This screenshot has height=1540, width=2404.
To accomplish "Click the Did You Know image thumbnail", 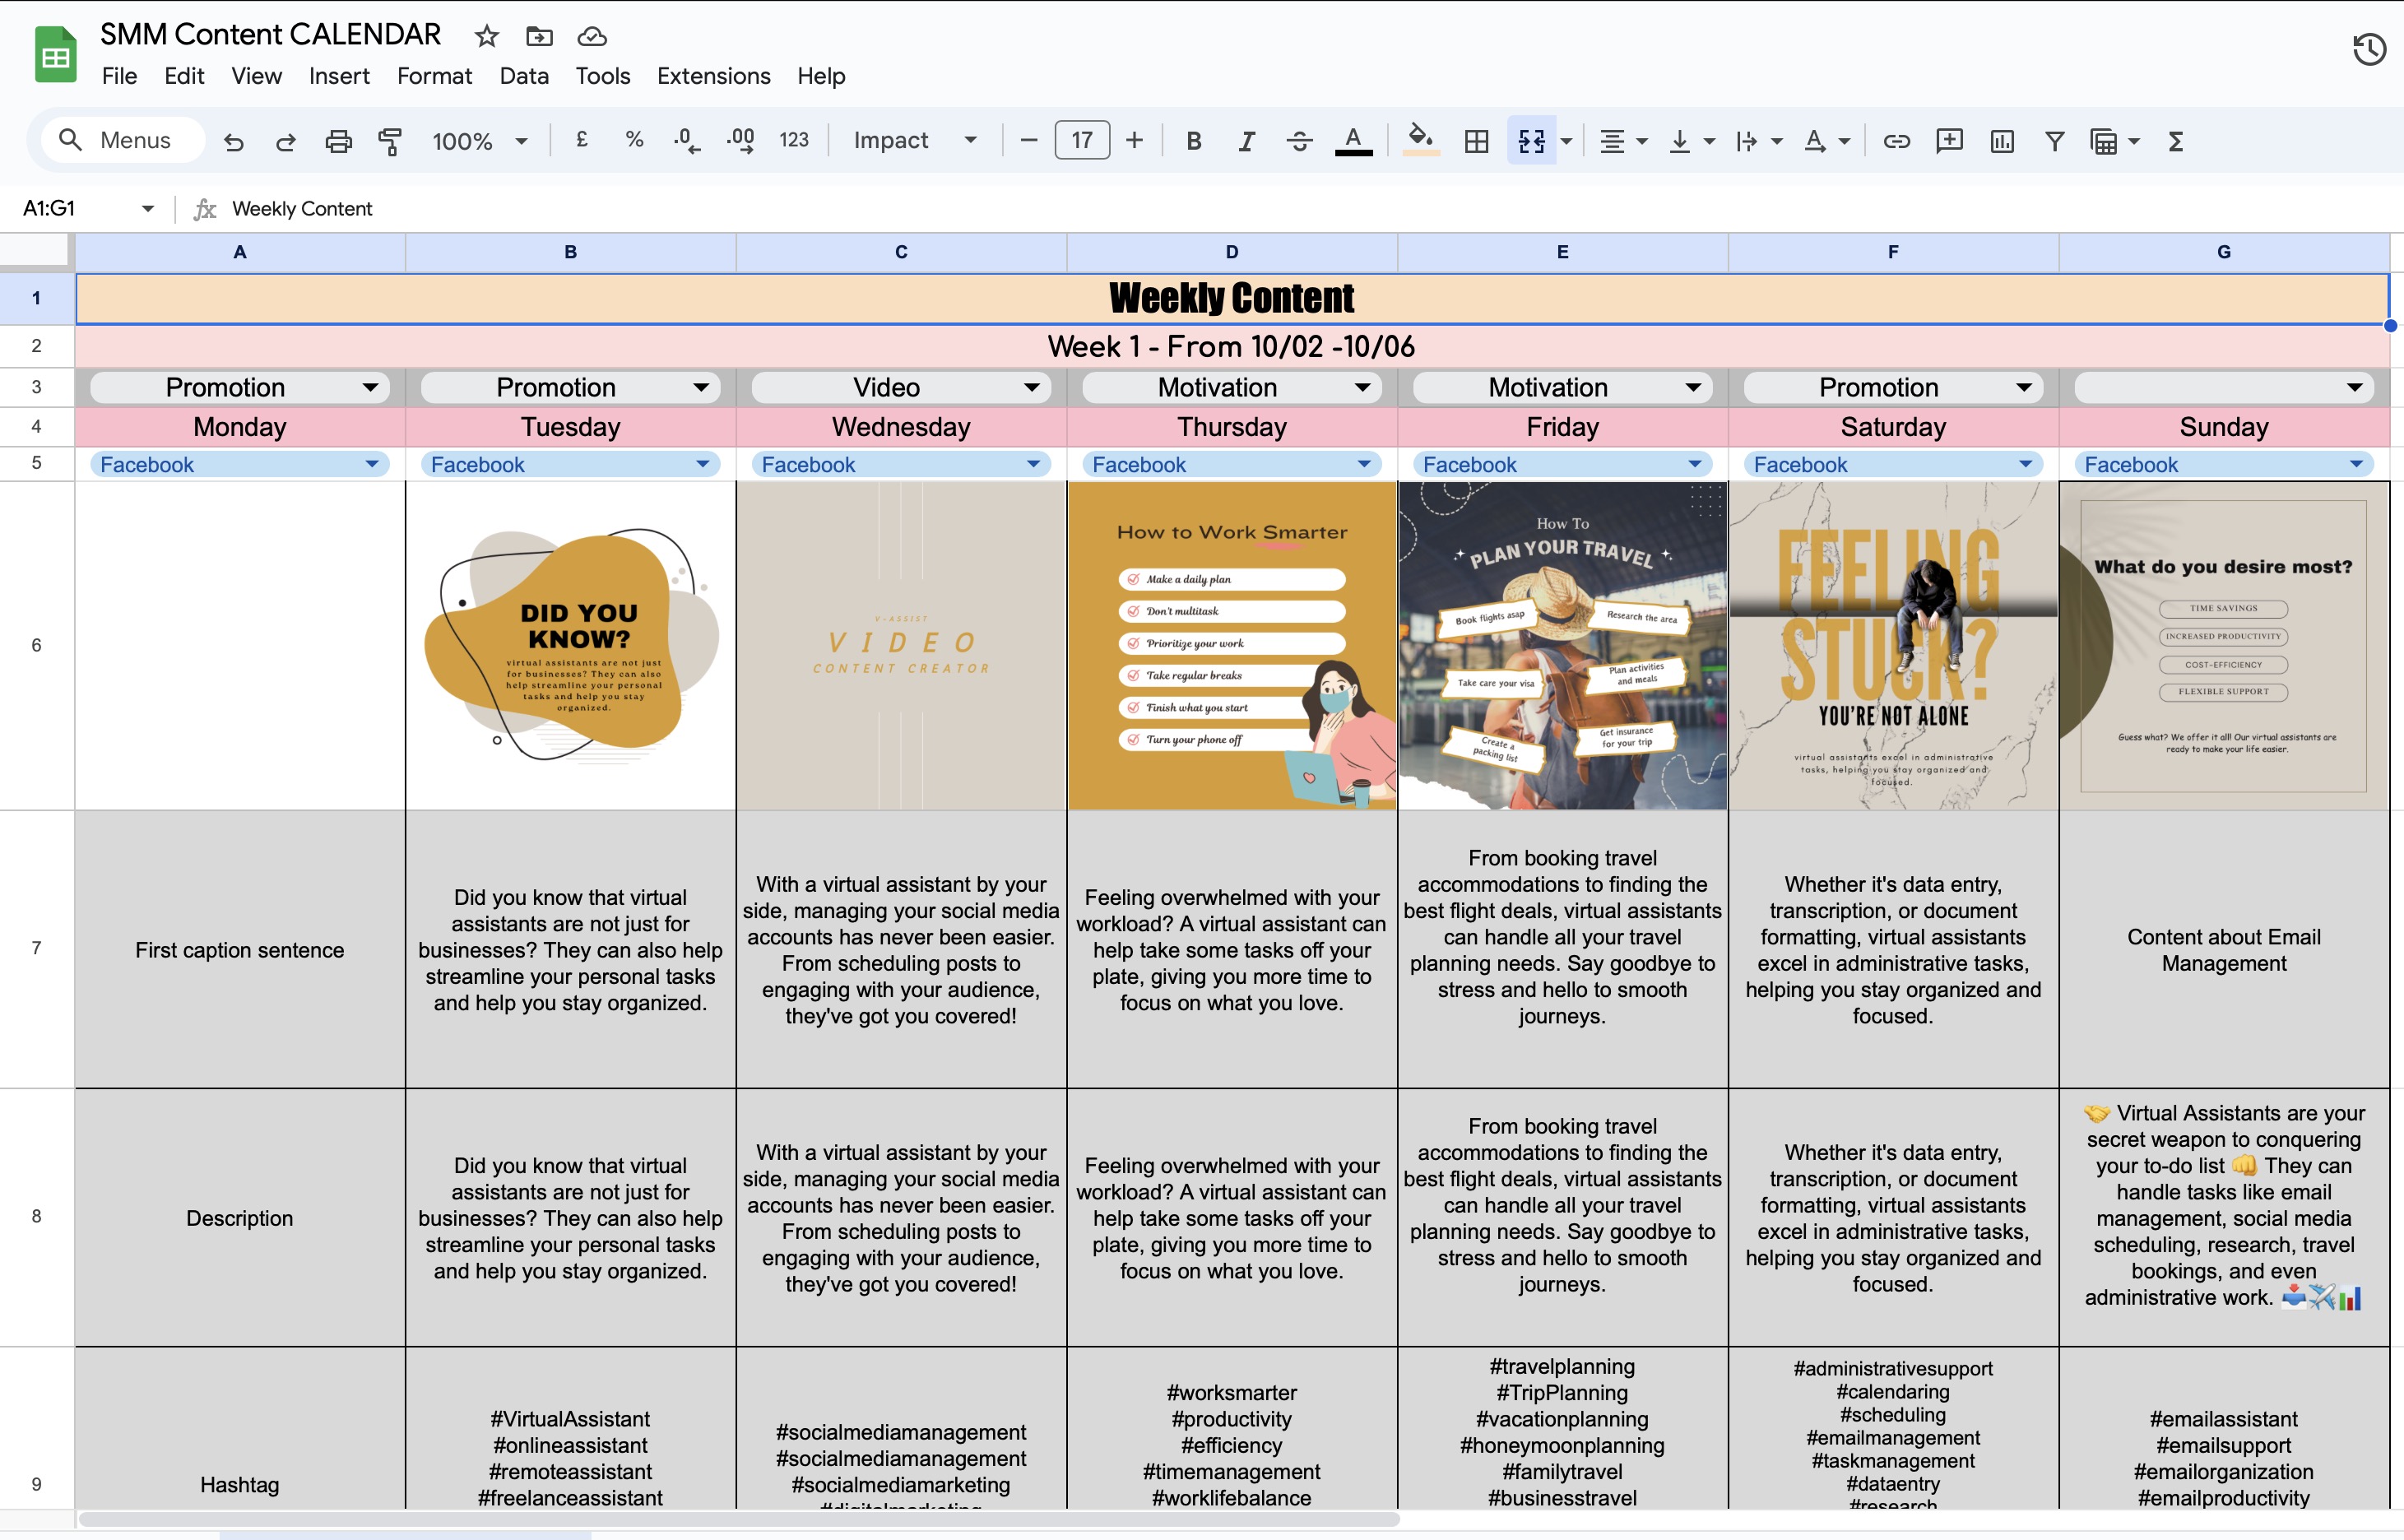I will click(570, 645).
